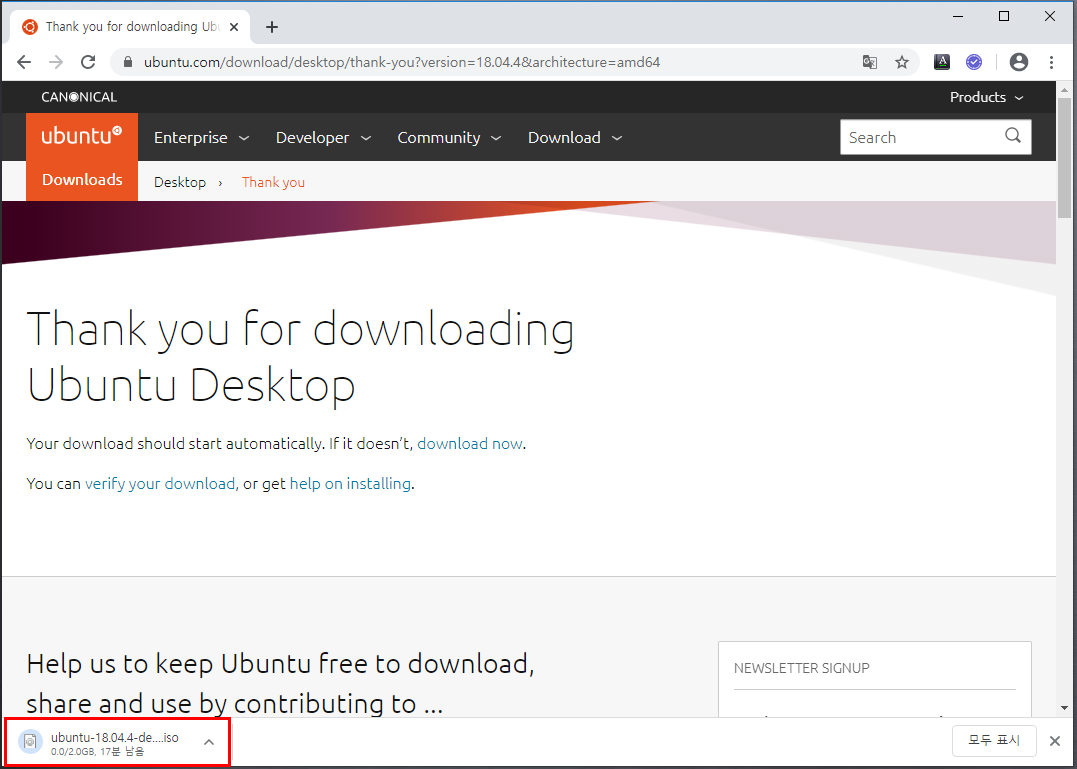Image resolution: width=1077 pixels, height=769 pixels.
Task: Open the Download menu
Action: coord(575,137)
